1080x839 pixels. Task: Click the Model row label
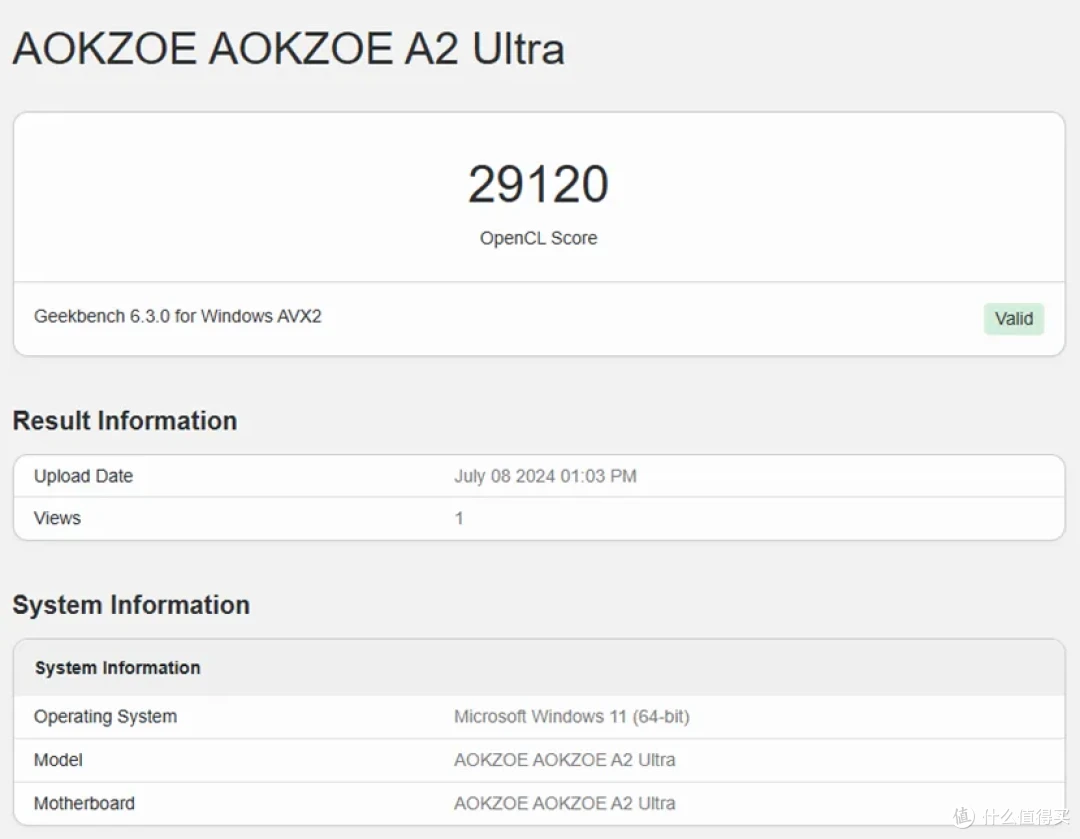tap(58, 760)
